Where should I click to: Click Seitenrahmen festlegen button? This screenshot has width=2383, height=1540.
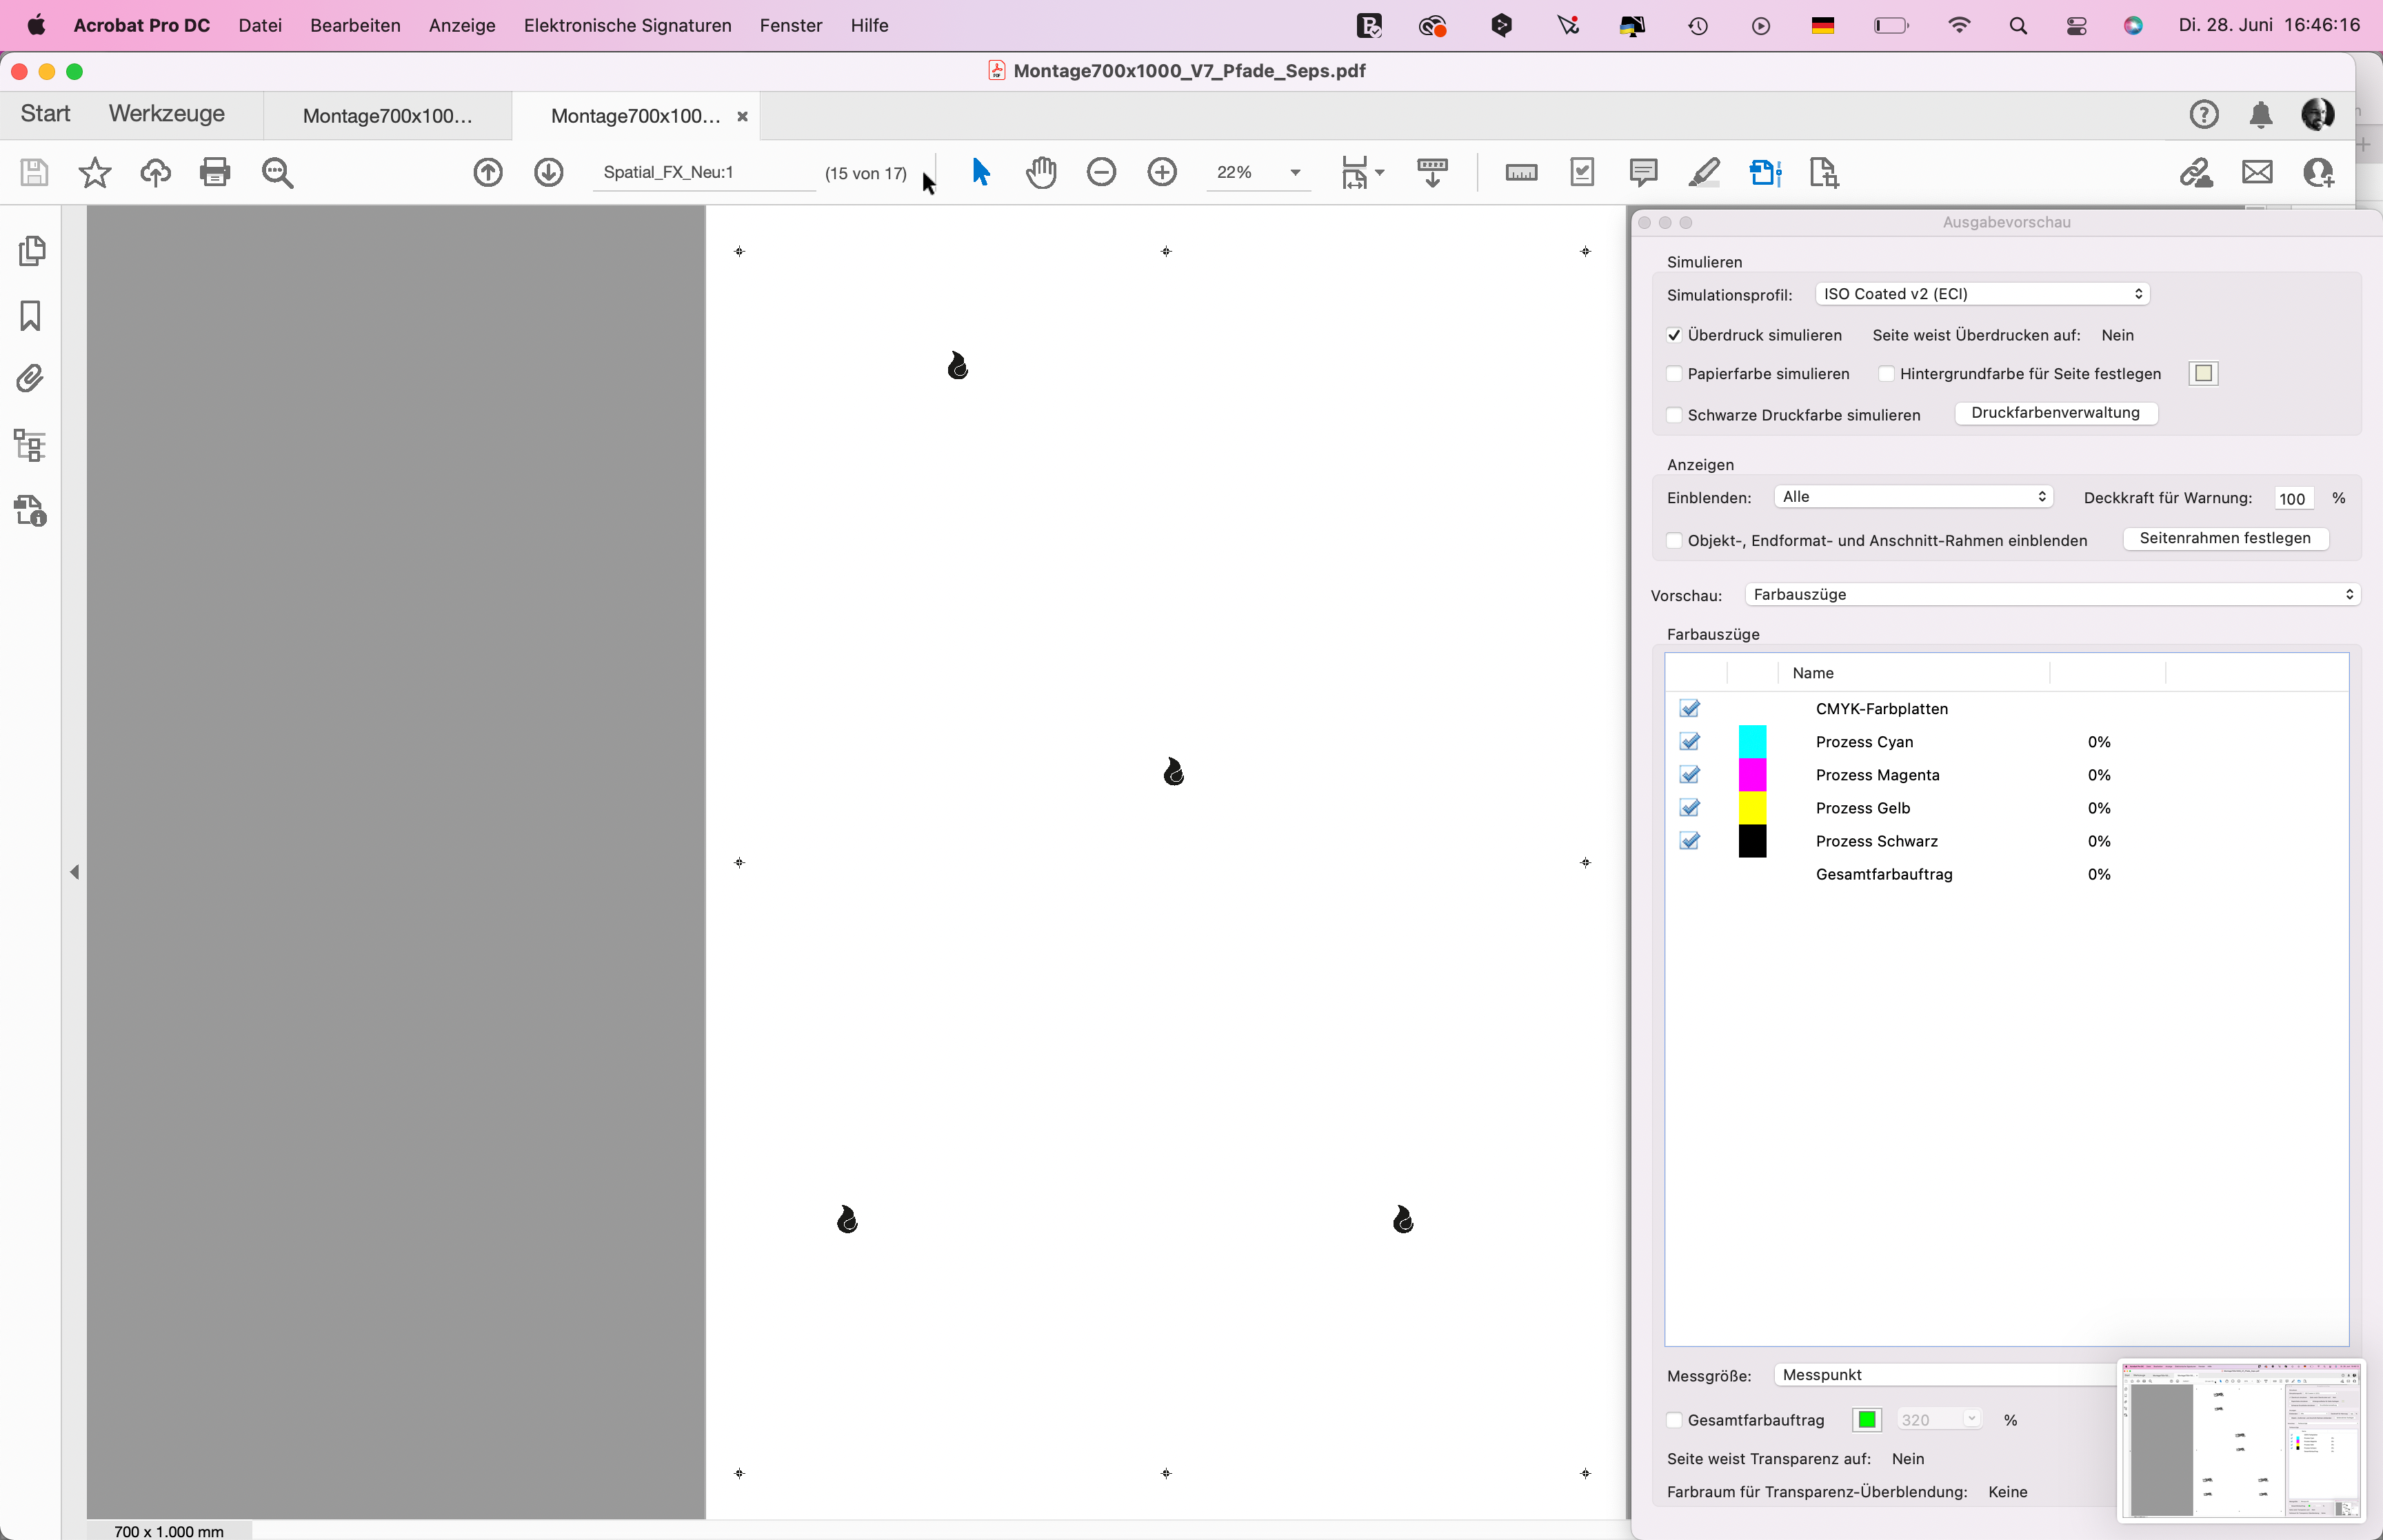pos(2224,538)
